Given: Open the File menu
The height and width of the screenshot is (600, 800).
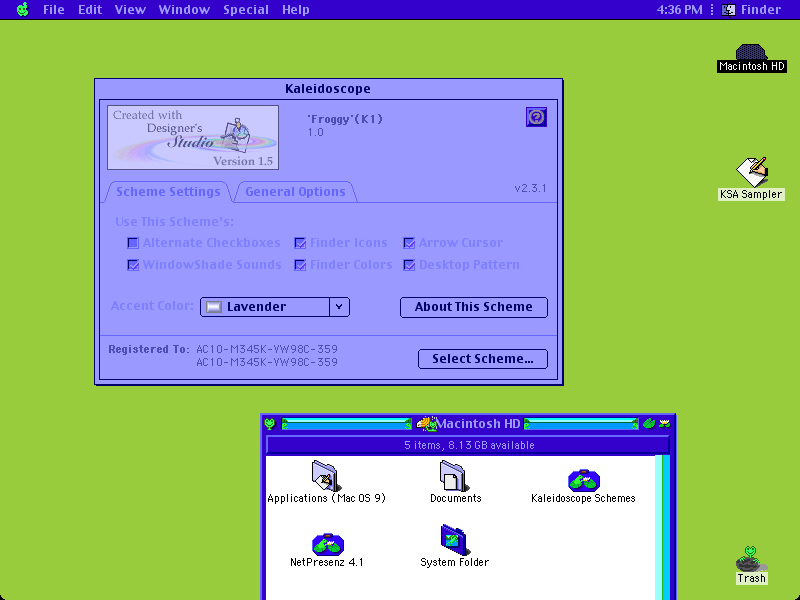Looking at the screenshot, I should (x=54, y=9).
